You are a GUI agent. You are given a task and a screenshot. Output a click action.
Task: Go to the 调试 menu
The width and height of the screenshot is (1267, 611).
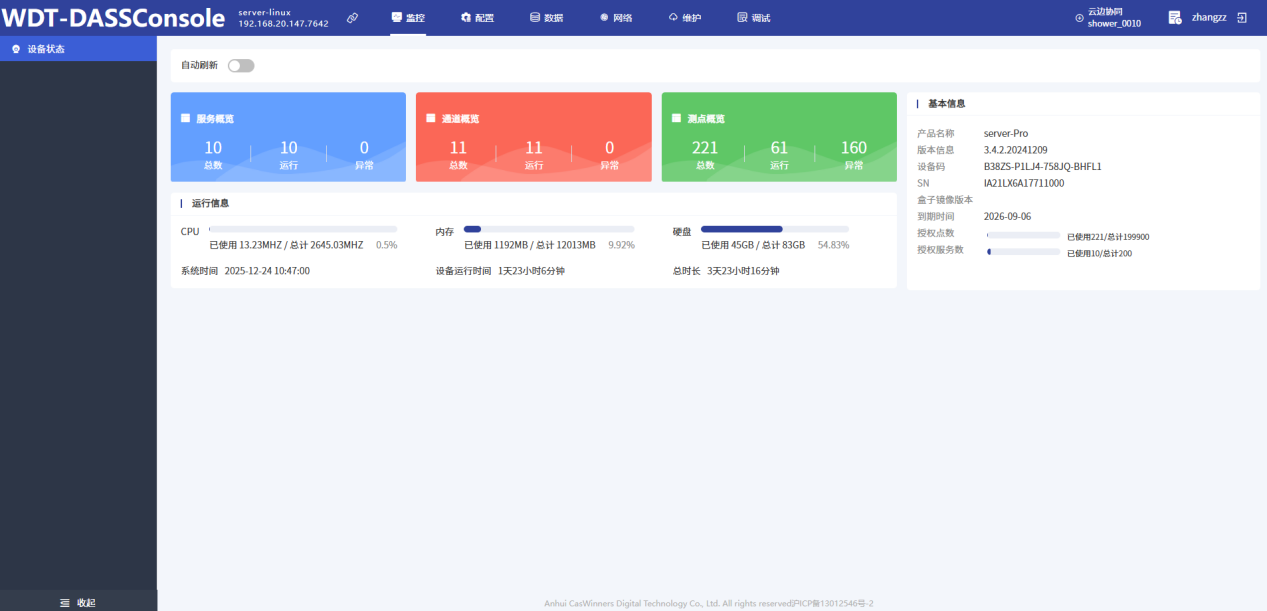753,18
